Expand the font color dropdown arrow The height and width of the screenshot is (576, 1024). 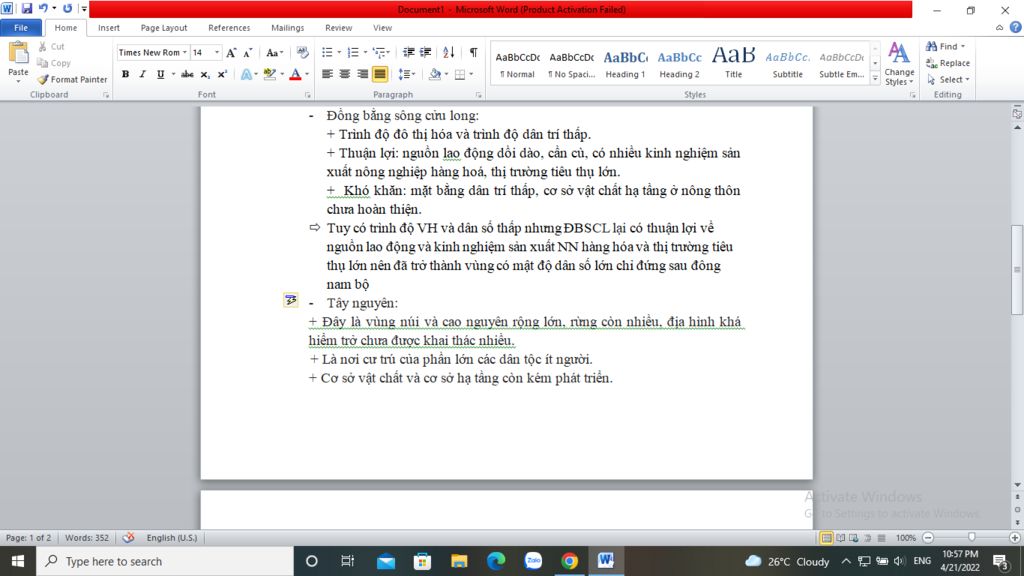(307, 74)
